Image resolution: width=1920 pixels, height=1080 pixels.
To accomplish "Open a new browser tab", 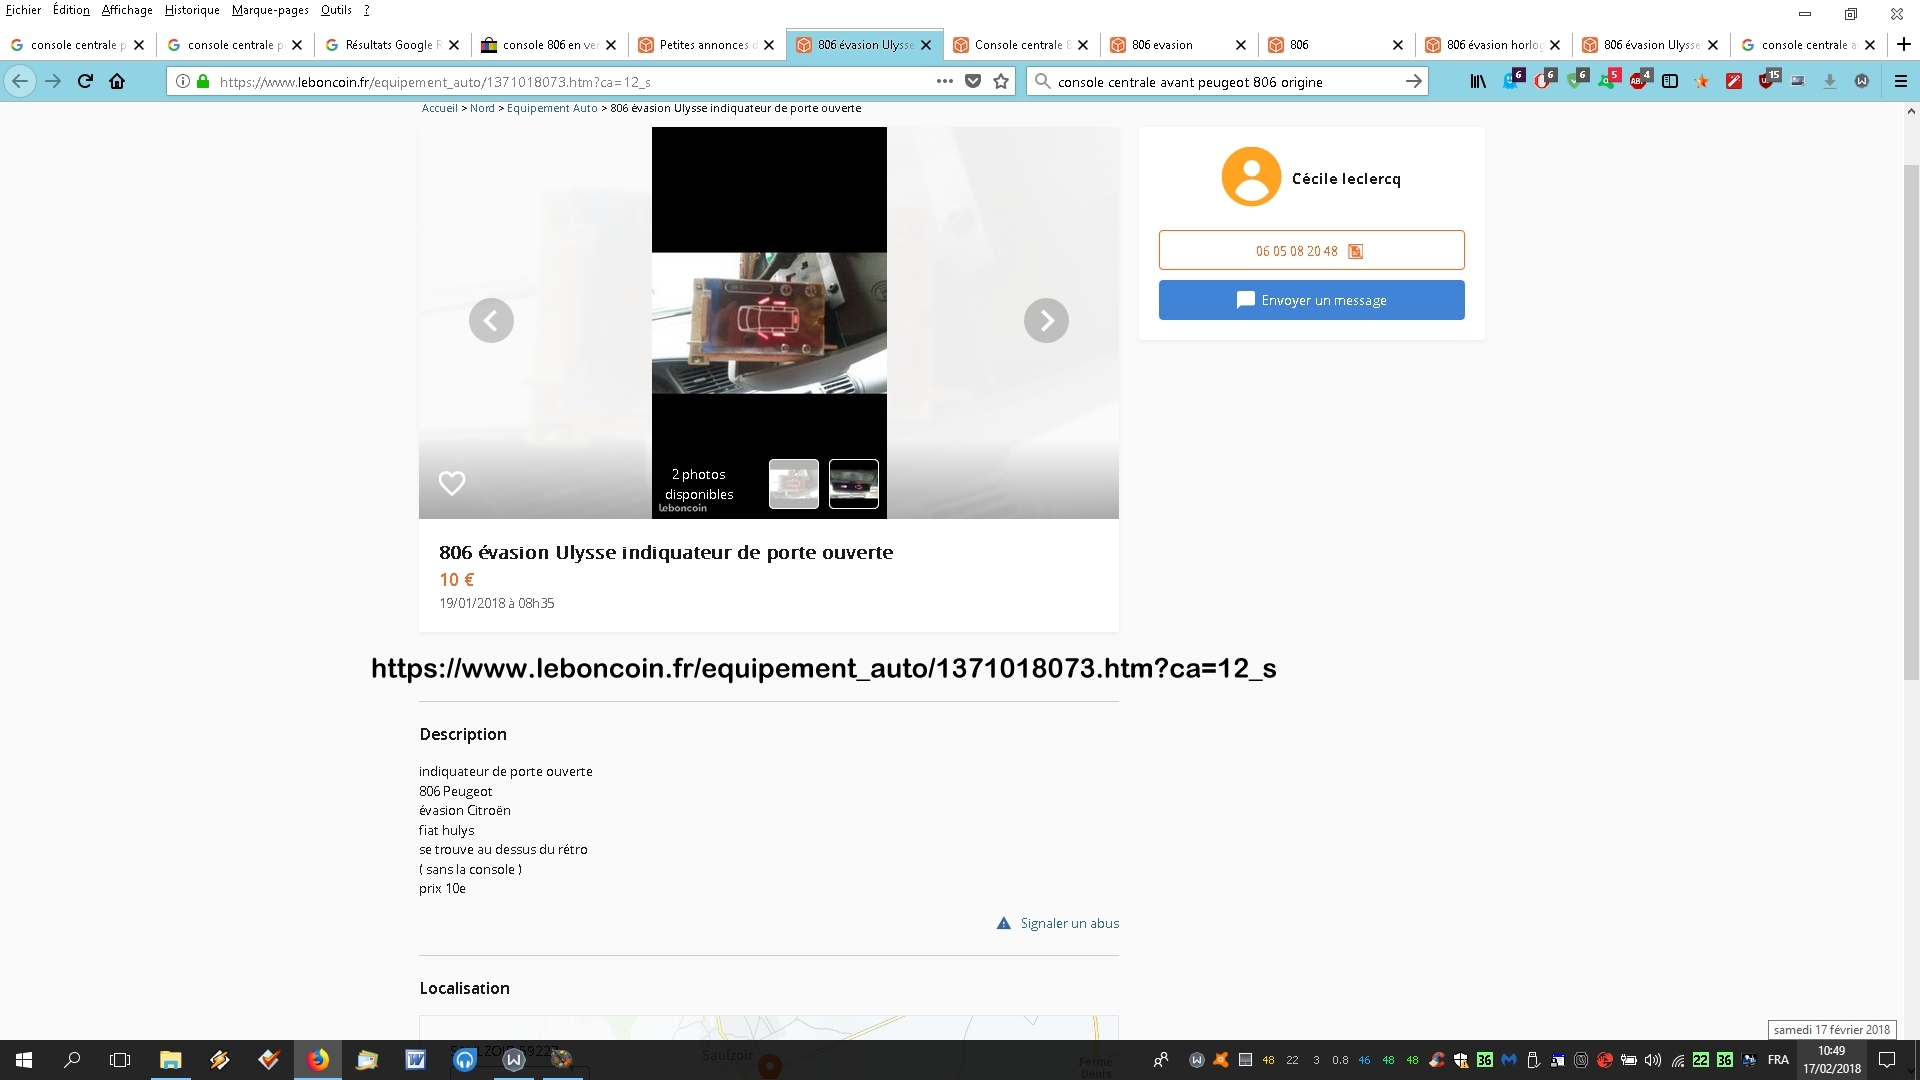I will click(x=1904, y=44).
